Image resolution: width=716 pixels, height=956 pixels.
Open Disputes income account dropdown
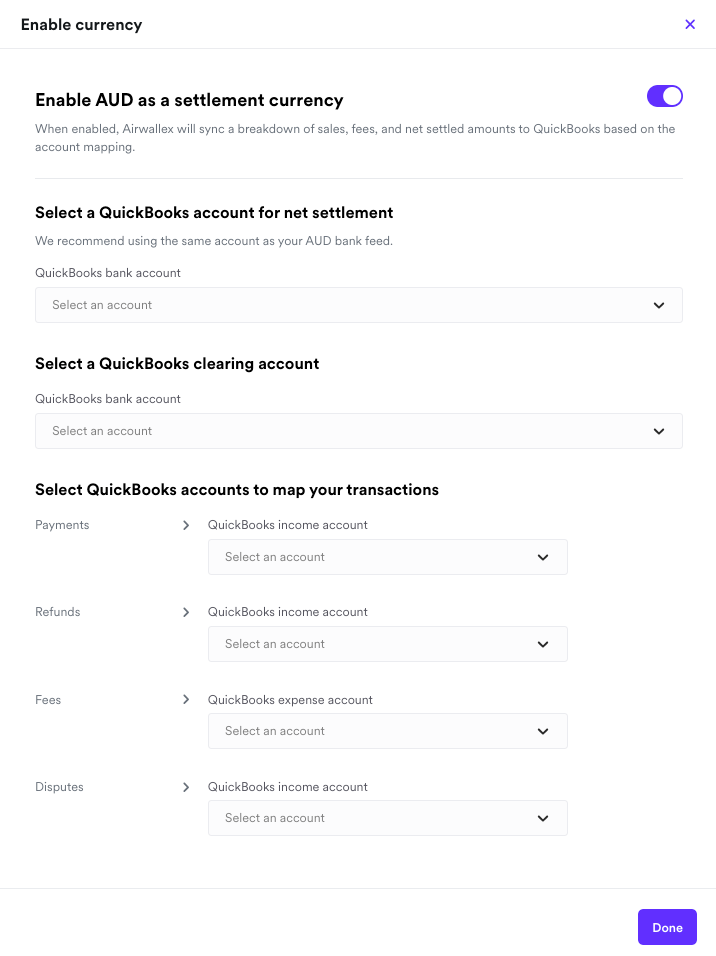tap(387, 818)
